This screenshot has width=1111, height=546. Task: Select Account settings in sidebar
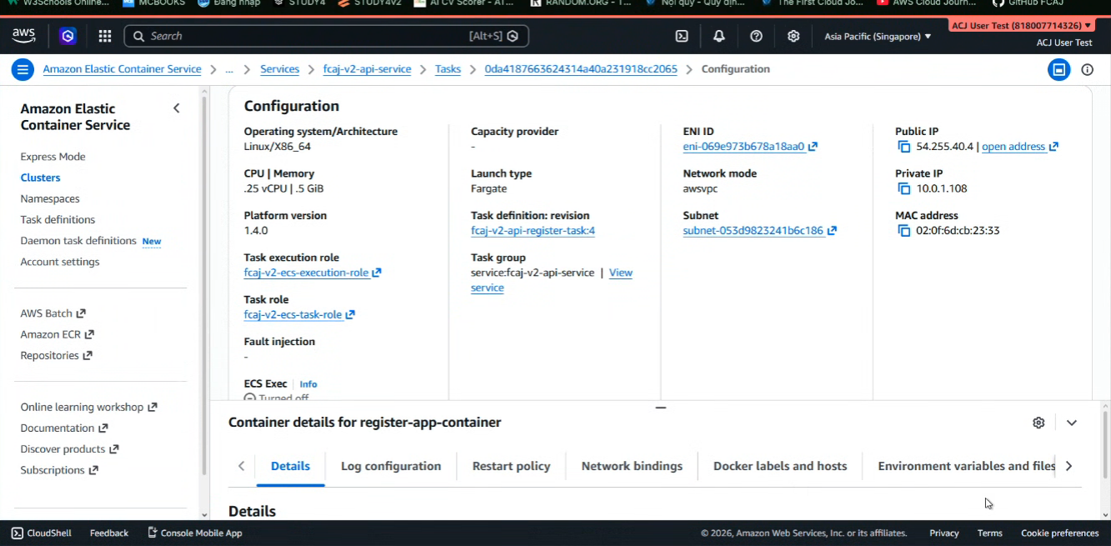[x=60, y=261]
